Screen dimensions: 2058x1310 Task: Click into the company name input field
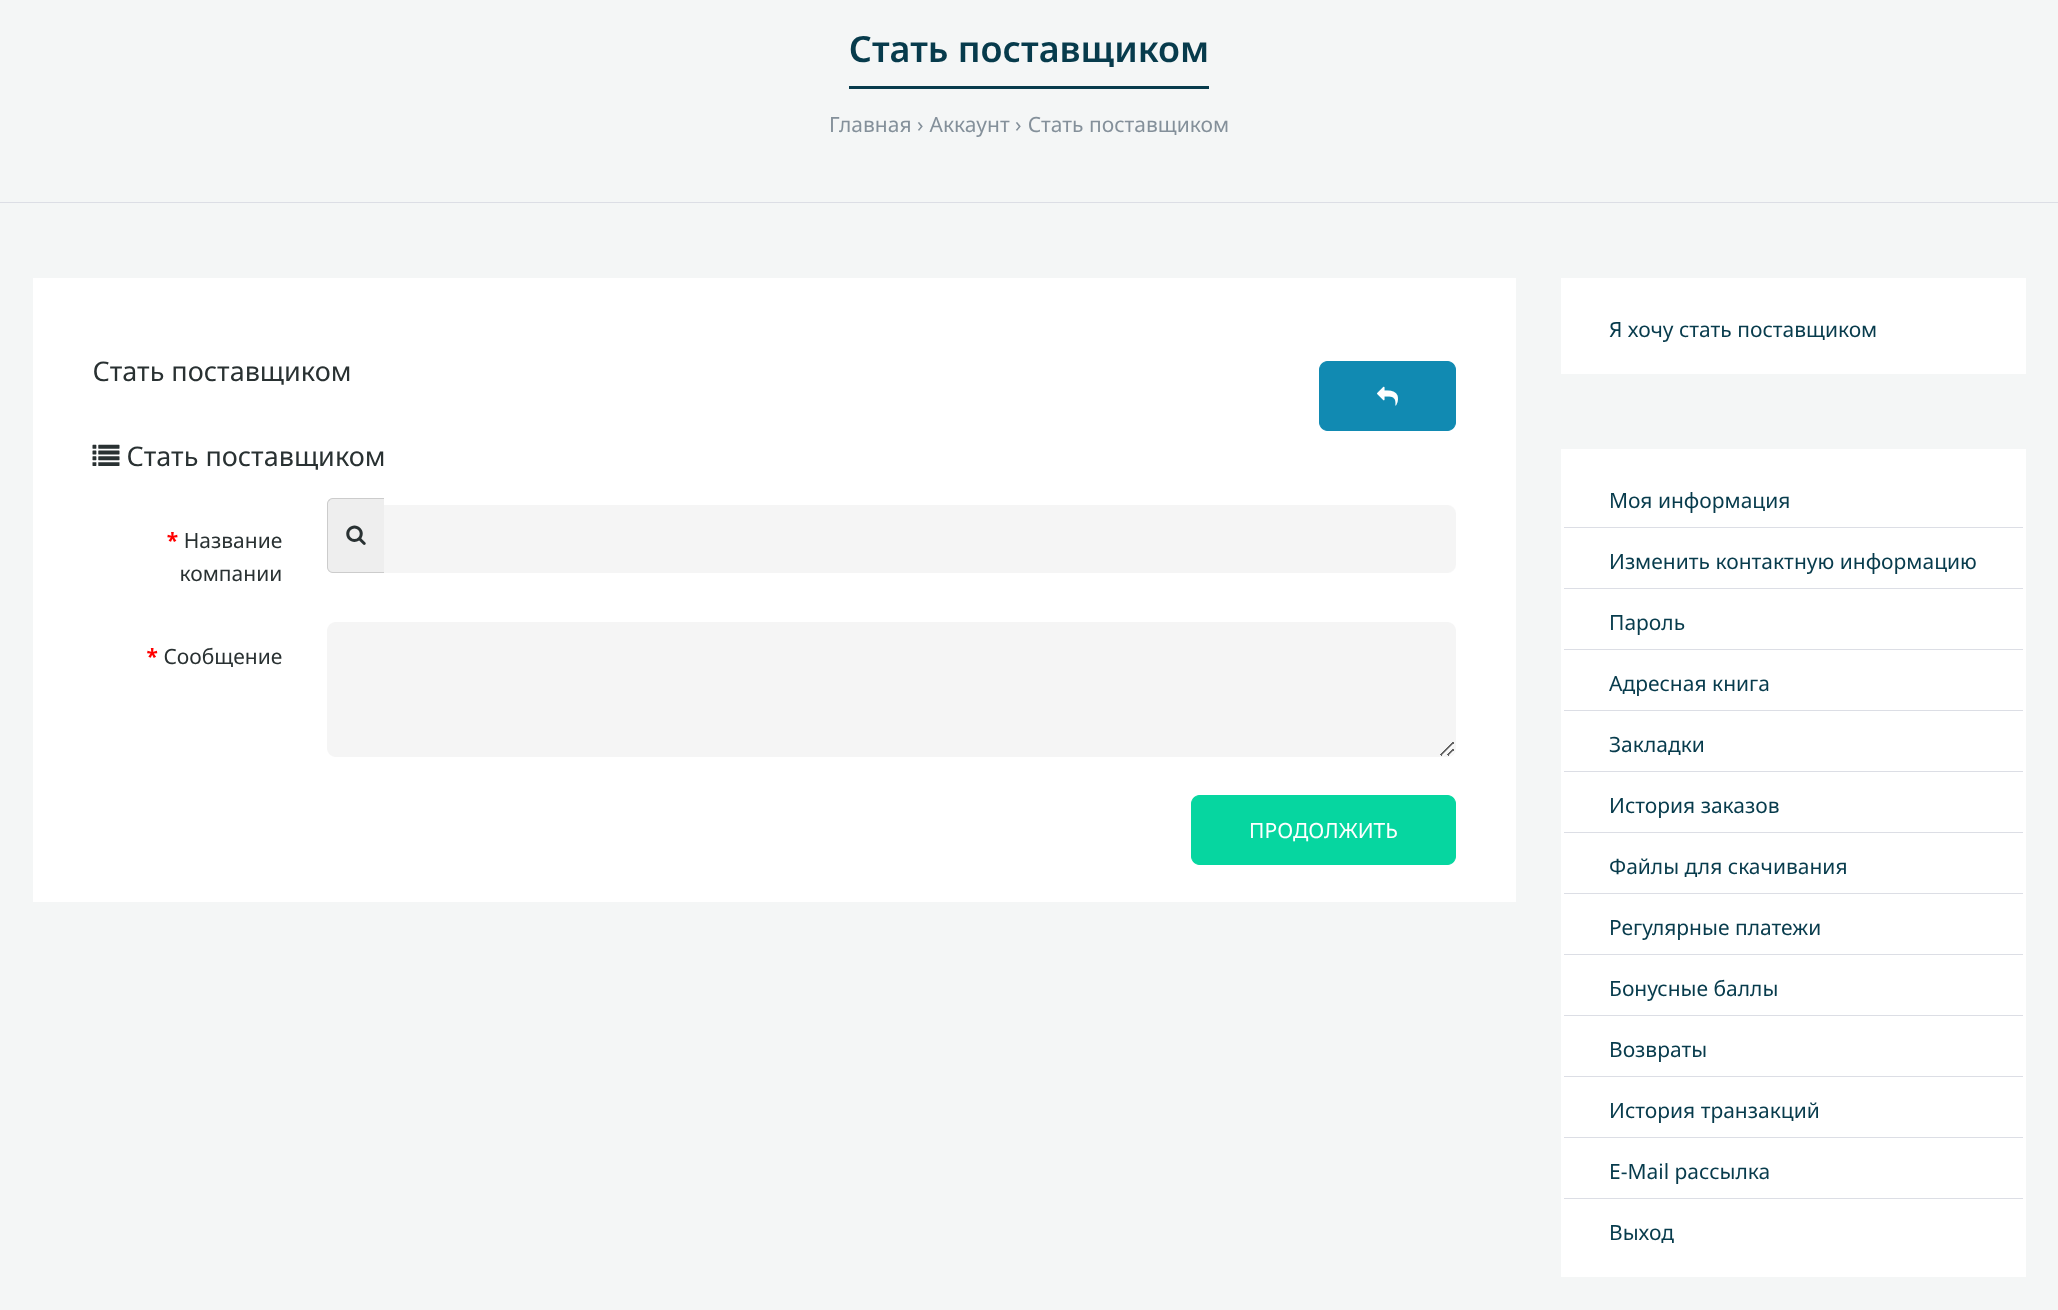pyautogui.click(x=918, y=539)
